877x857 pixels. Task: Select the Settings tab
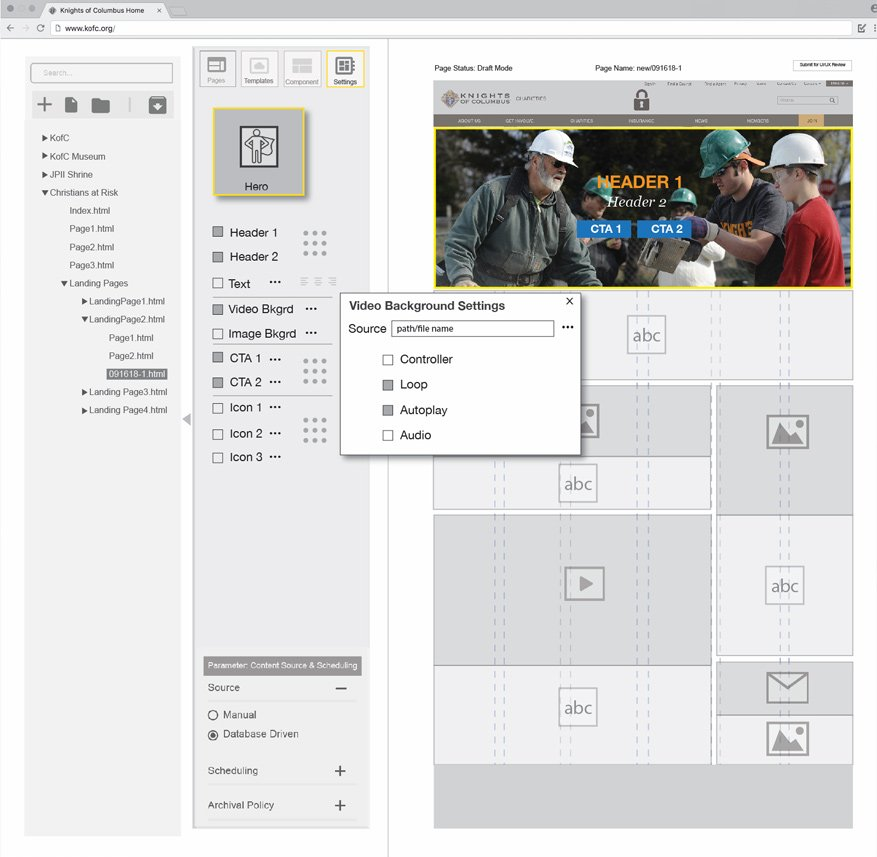click(345, 69)
